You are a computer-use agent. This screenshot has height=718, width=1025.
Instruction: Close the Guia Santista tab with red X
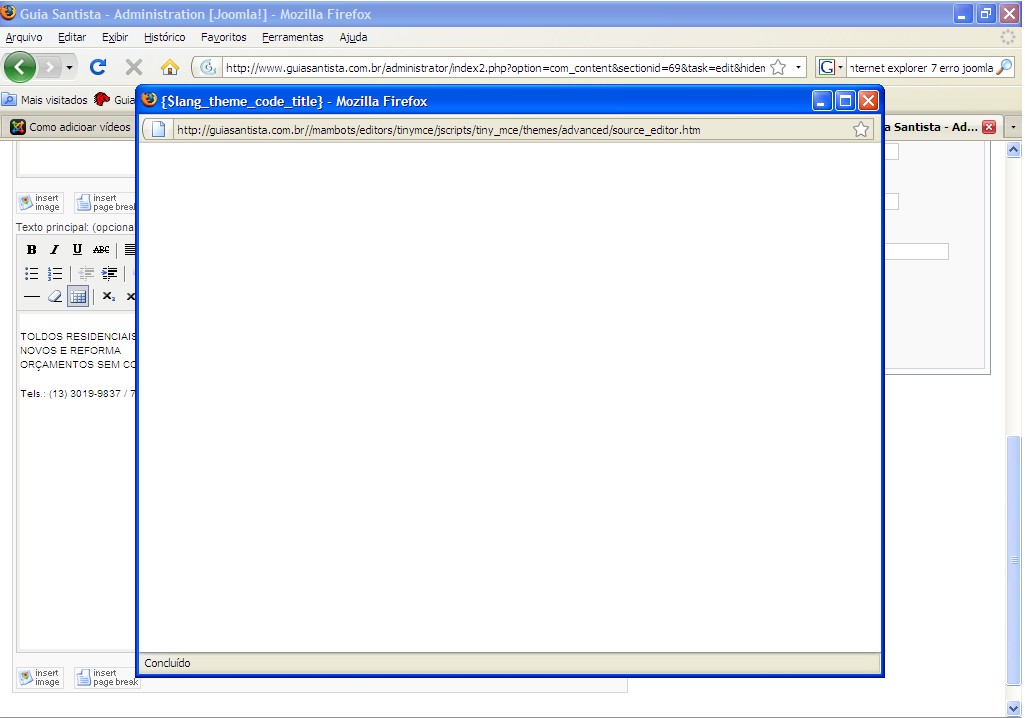click(x=989, y=127)
